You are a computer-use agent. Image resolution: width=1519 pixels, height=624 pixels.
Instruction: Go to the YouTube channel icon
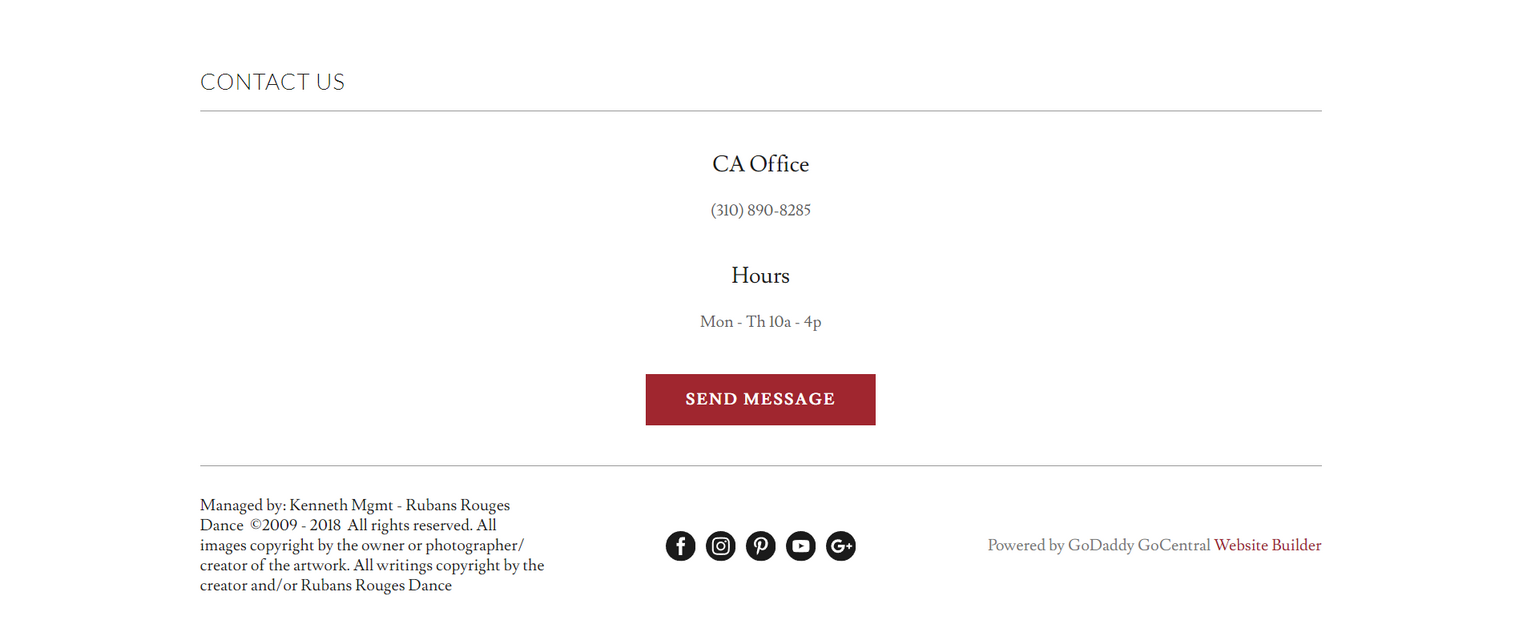coord(800,546)
